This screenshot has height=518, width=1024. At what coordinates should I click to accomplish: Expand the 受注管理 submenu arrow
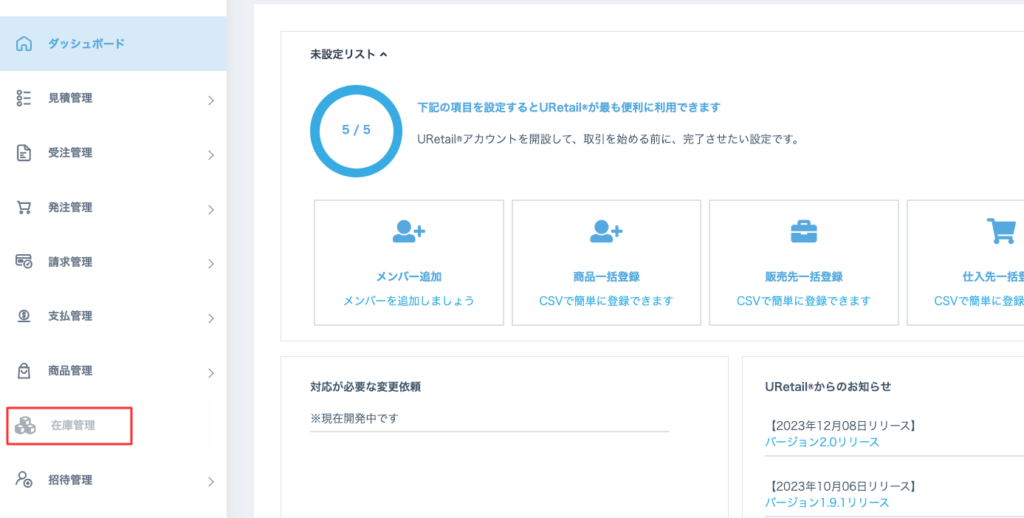point(210,155)
